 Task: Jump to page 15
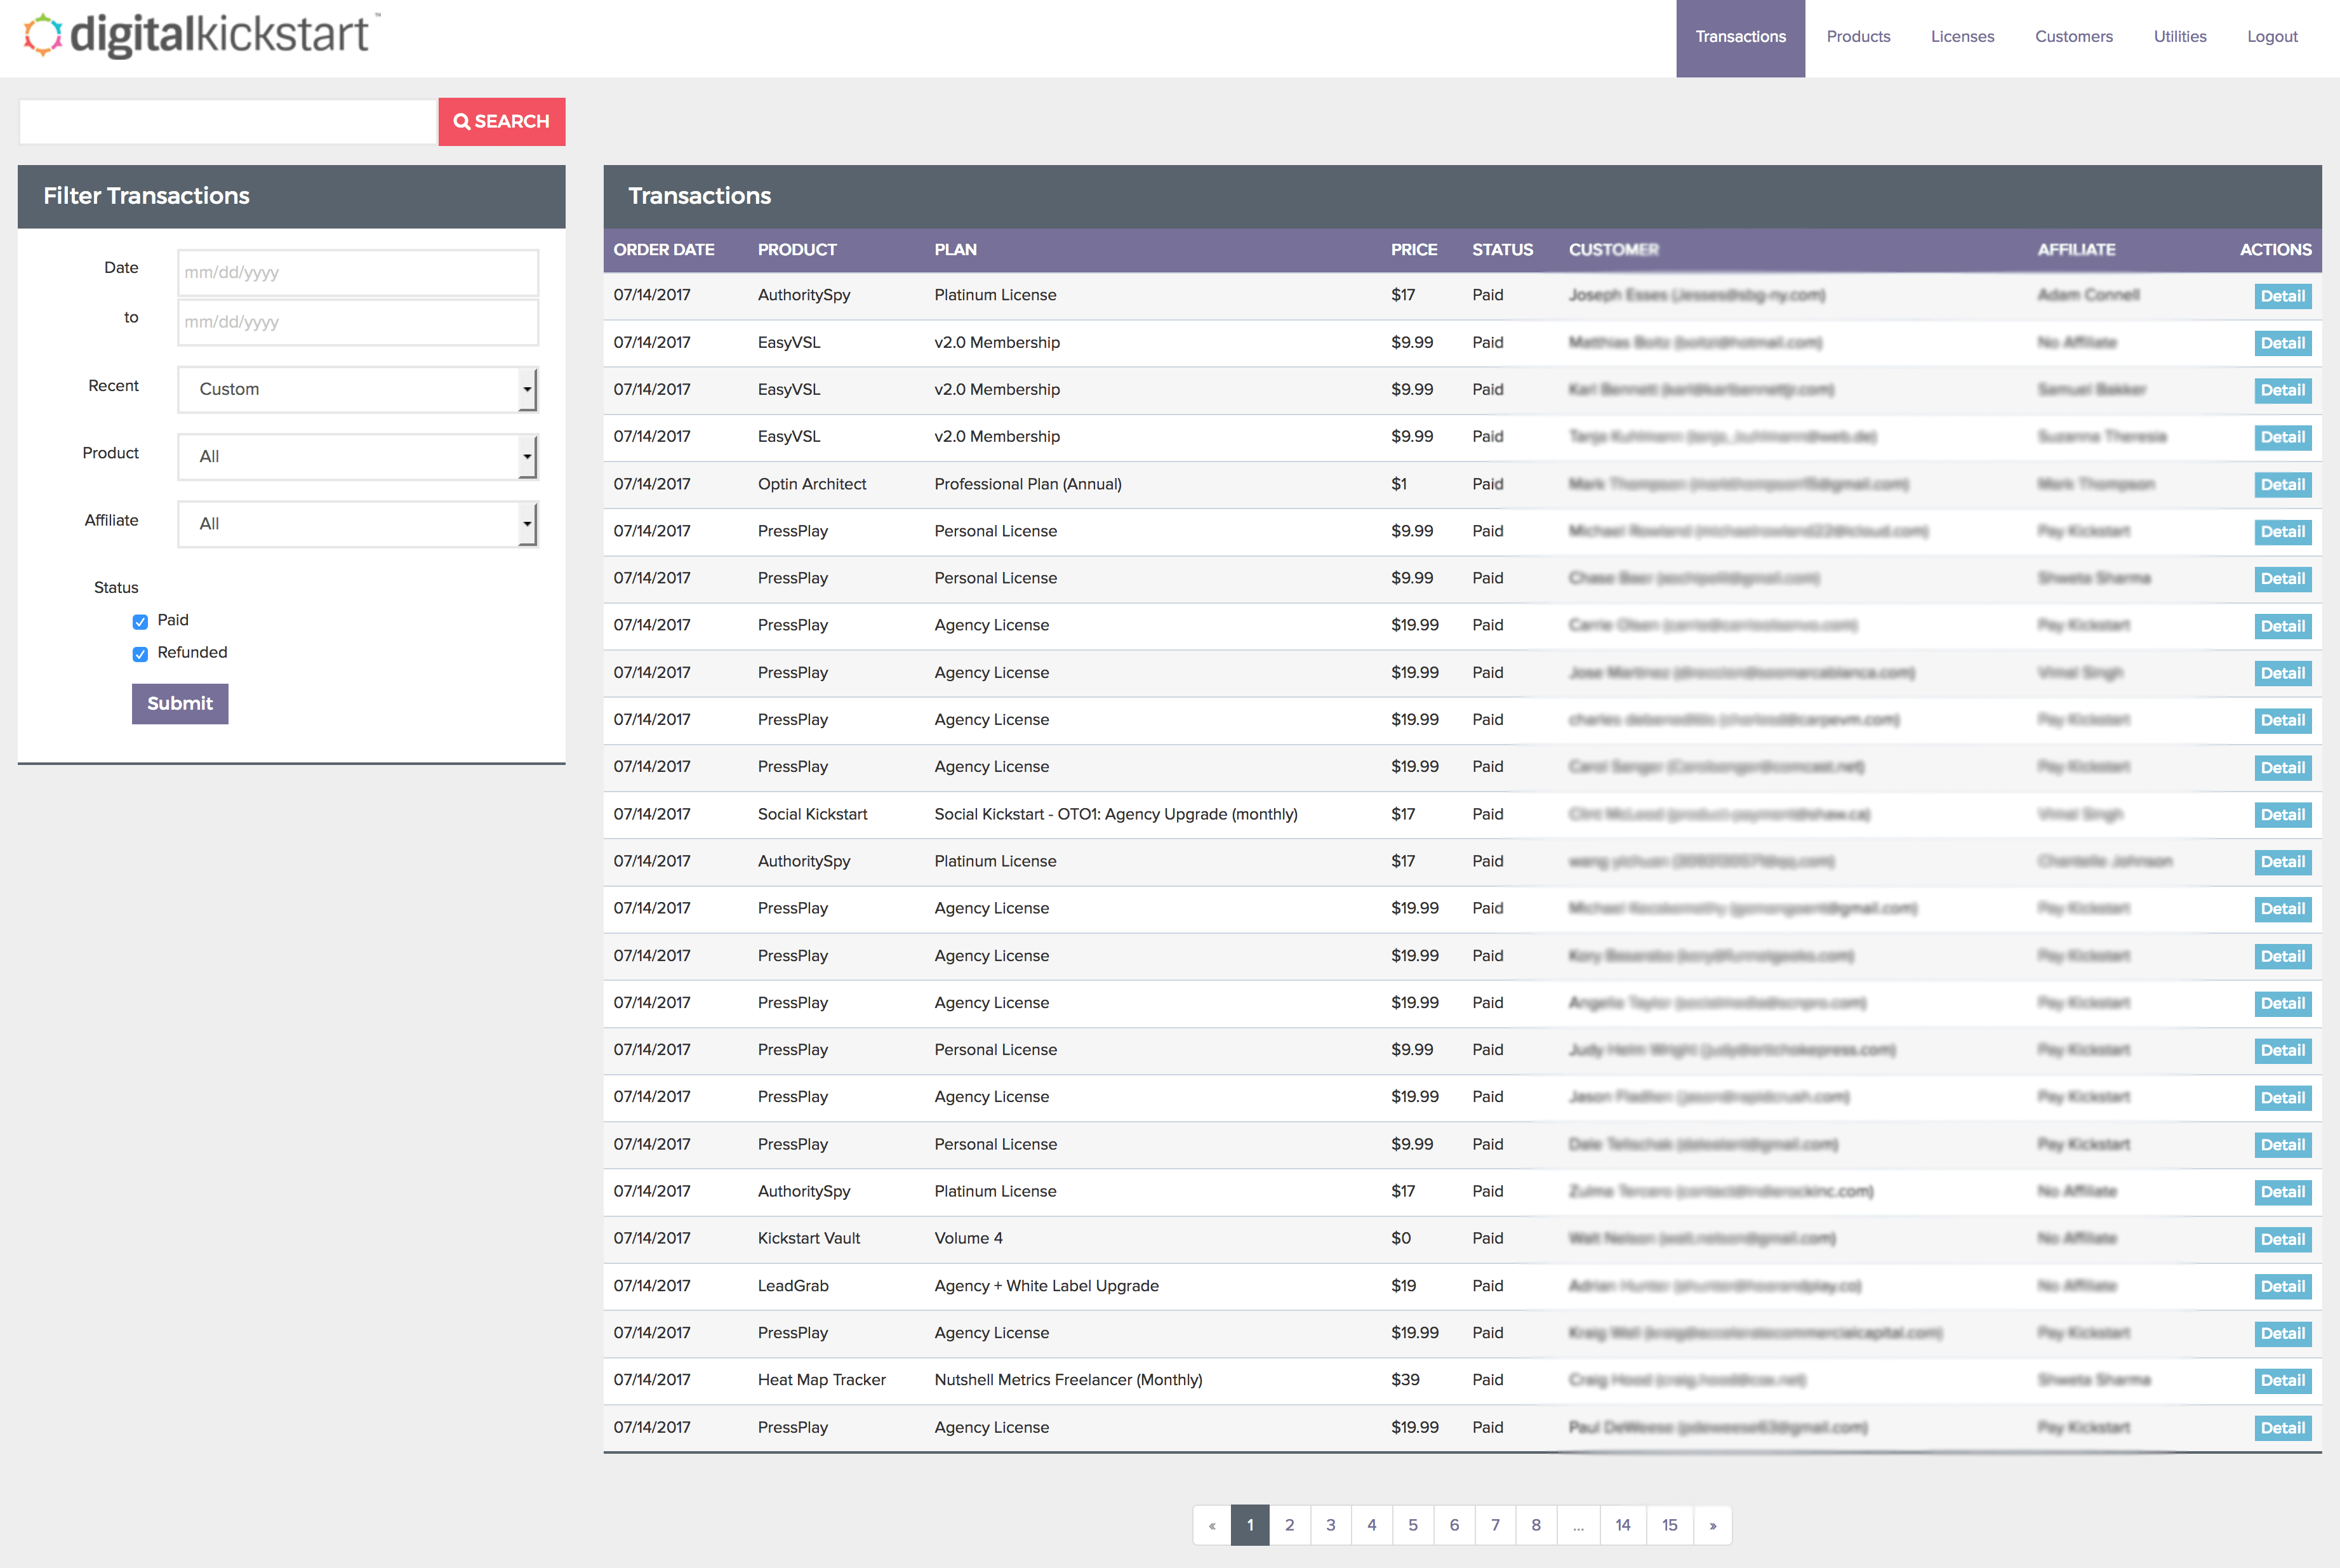(x=1670, y=1525)
